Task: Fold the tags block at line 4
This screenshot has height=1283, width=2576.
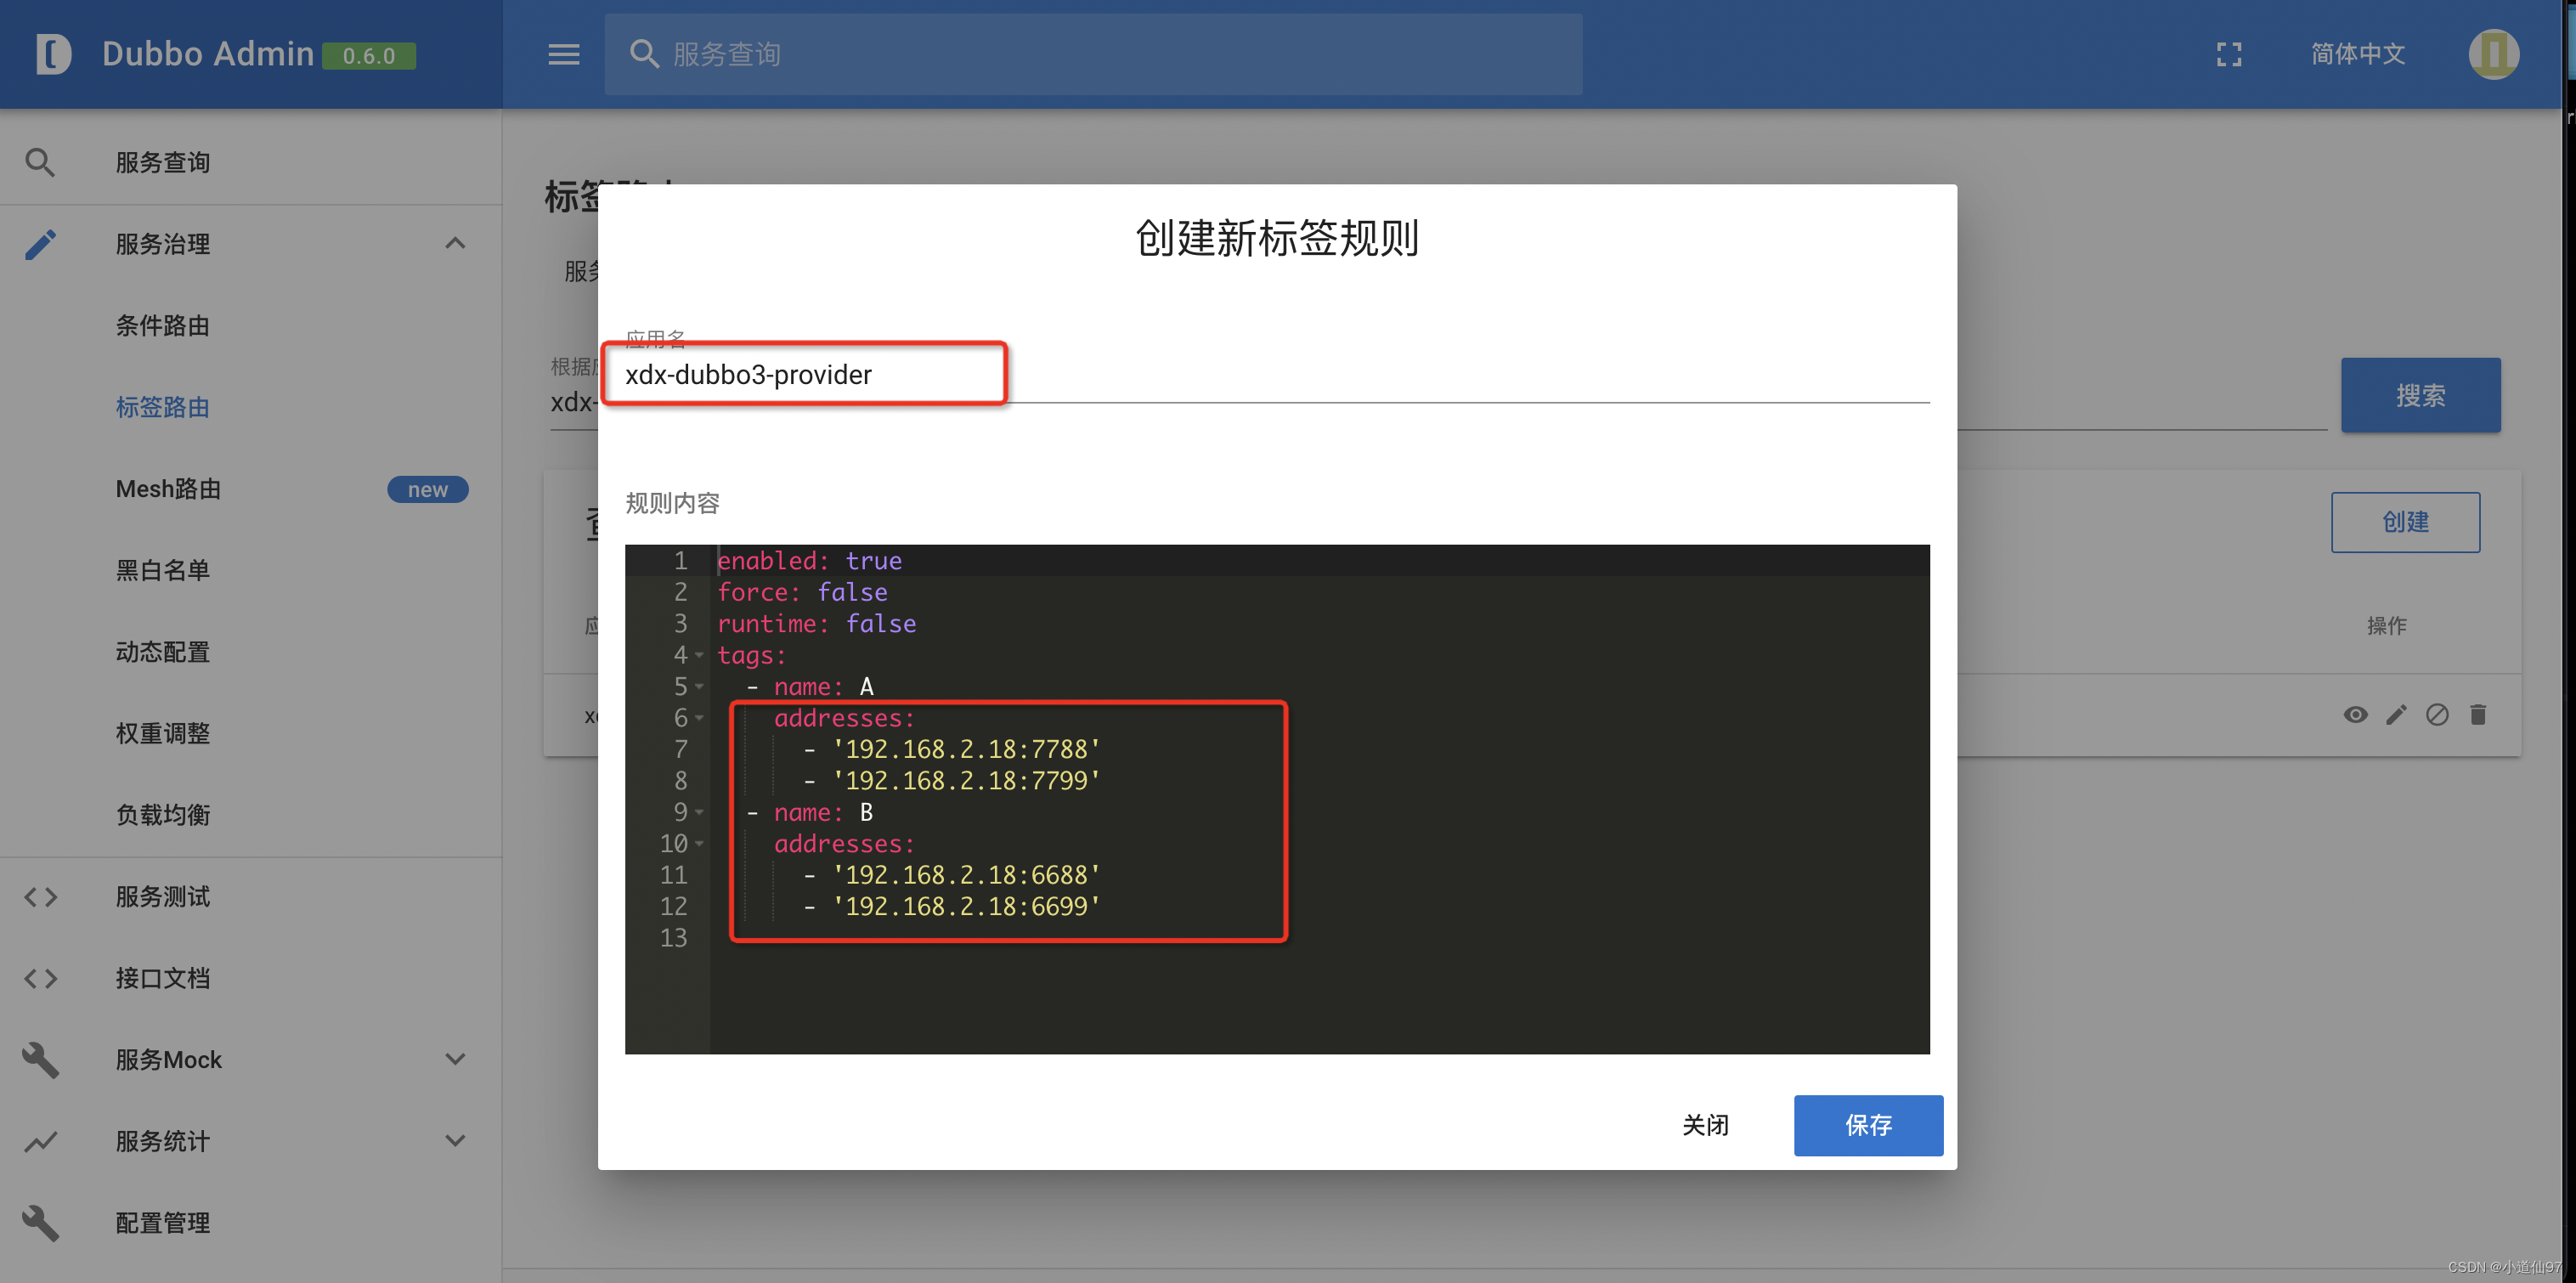Action: tap(699, 656)
